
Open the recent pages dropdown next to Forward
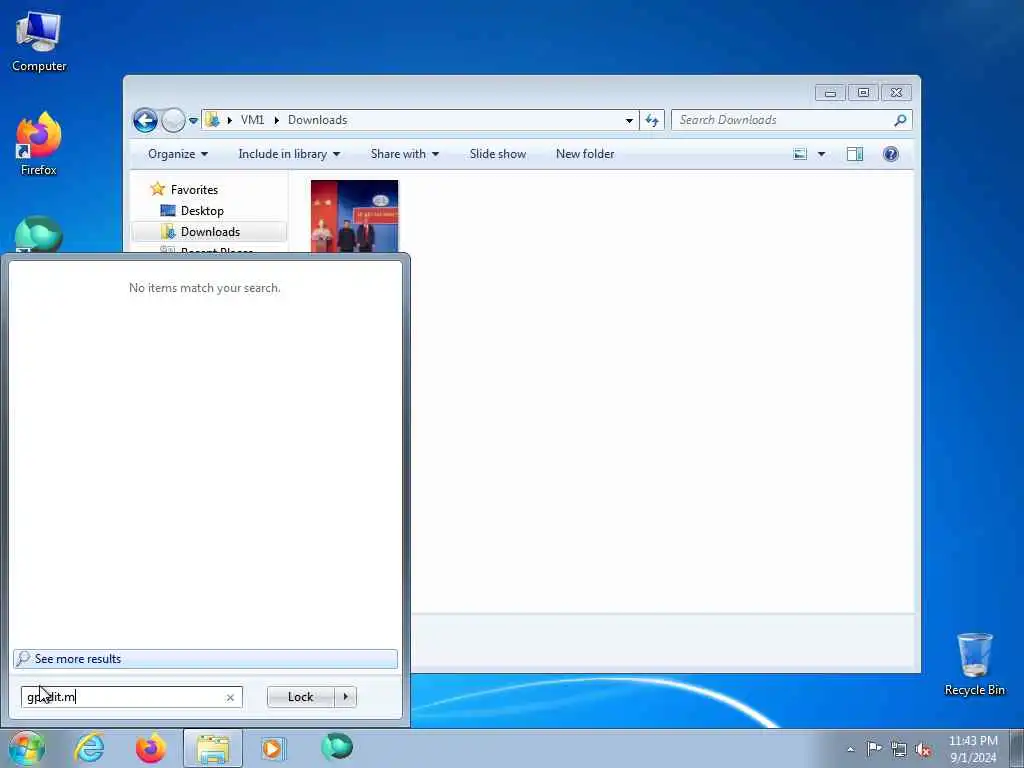pos(193,120)
